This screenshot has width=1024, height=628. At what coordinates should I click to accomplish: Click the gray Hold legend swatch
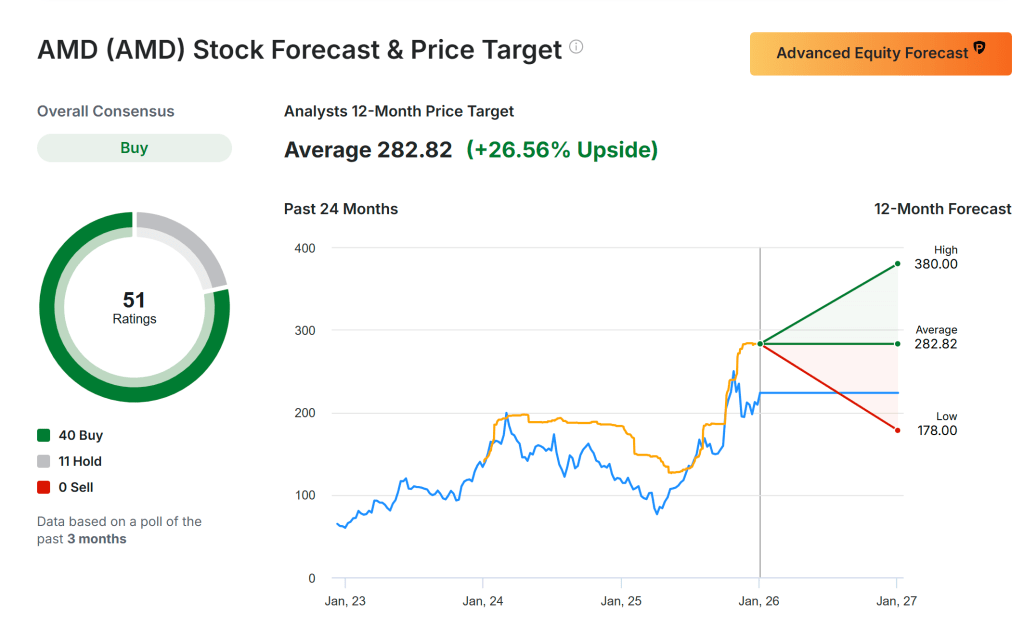(43, 462)
